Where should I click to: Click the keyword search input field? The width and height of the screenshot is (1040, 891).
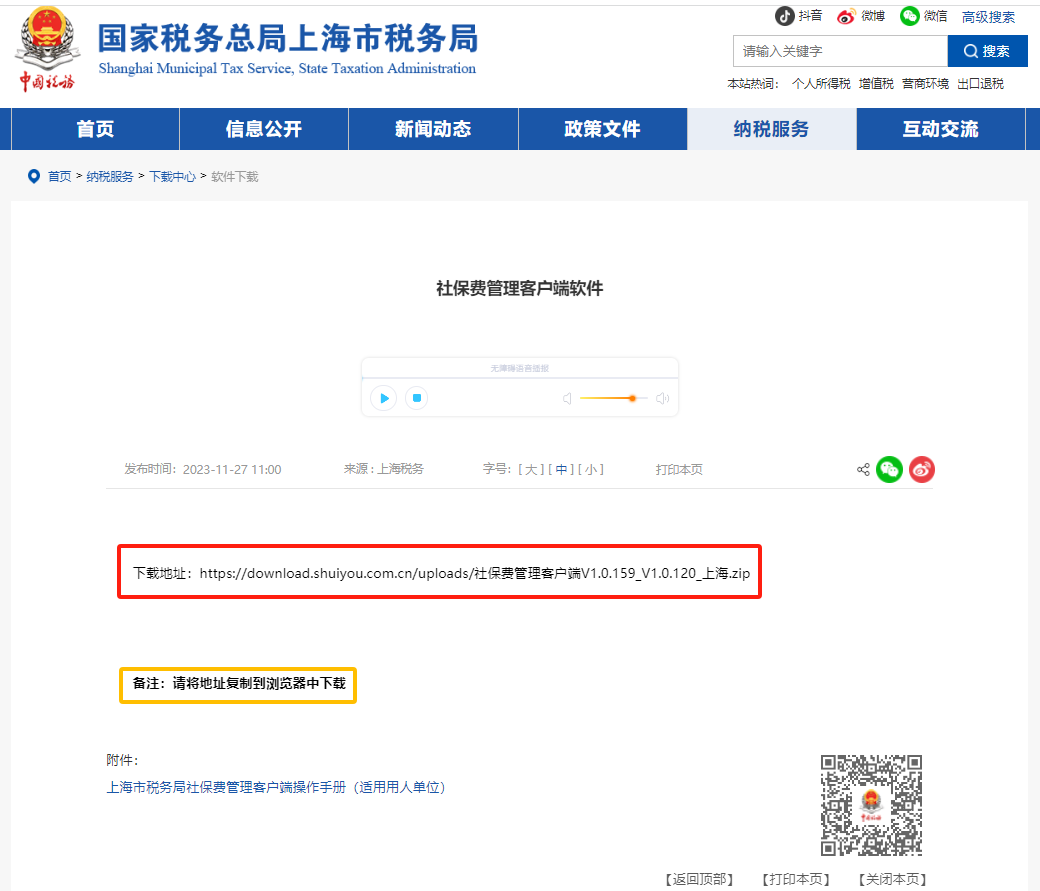coord(839,51)
